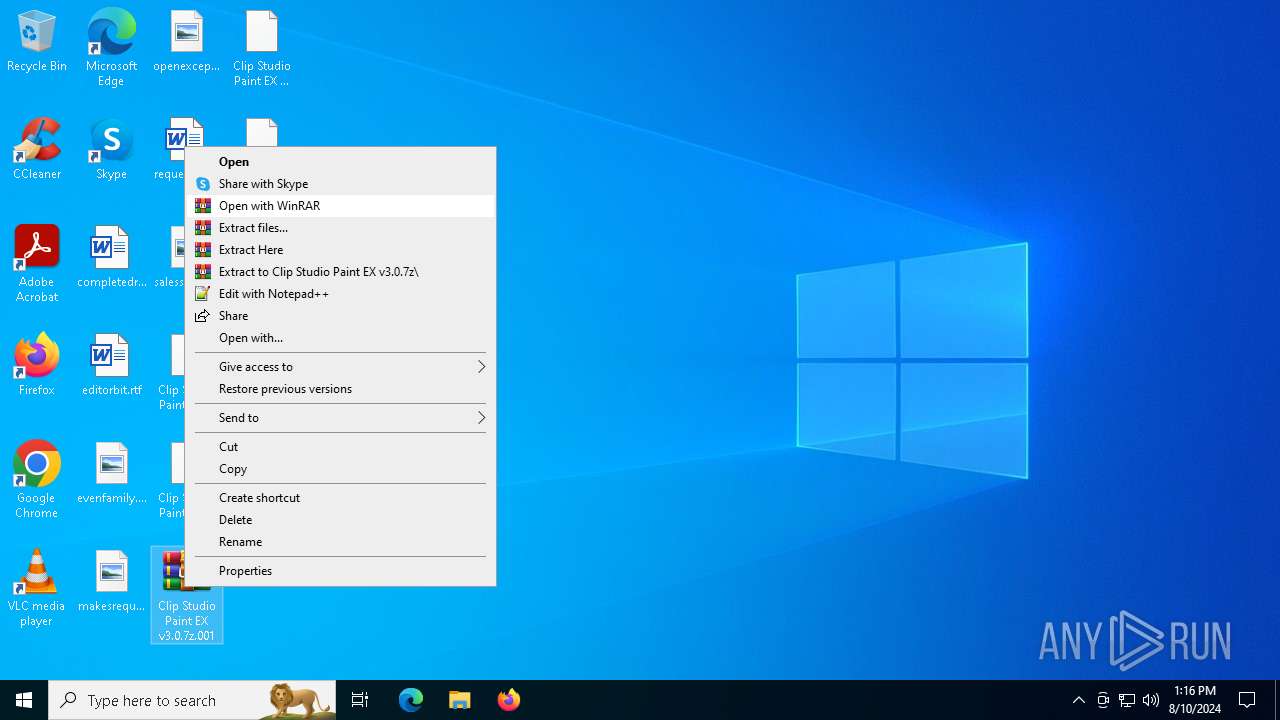Choose Restore previous versions
This screenshot has height=720, width=1280.
coord(340,389)
